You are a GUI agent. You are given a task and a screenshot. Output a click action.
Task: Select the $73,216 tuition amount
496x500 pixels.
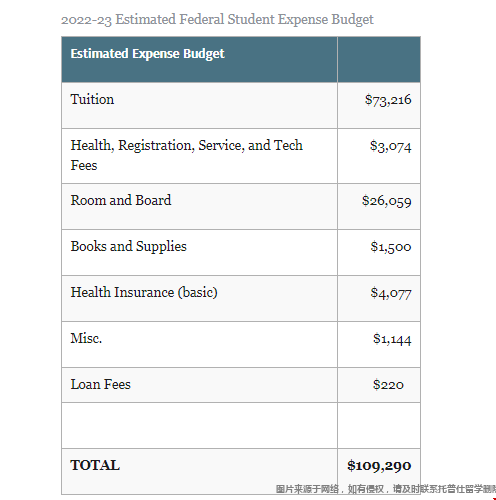point(388,100)
